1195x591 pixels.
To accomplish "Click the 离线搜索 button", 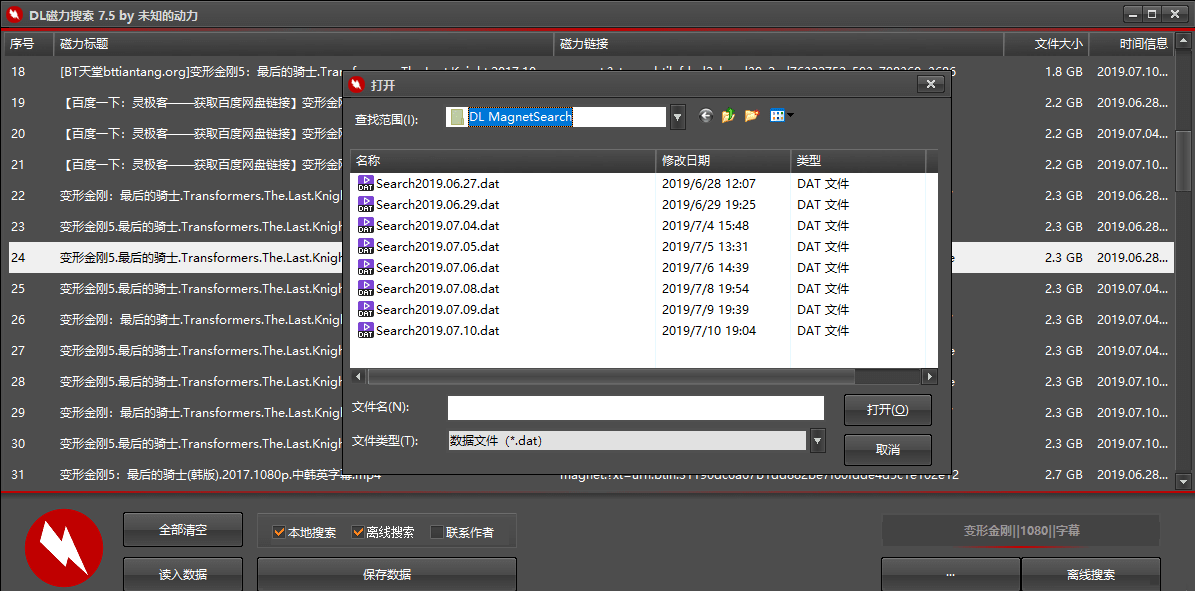I will click(x=1091, y=574).
